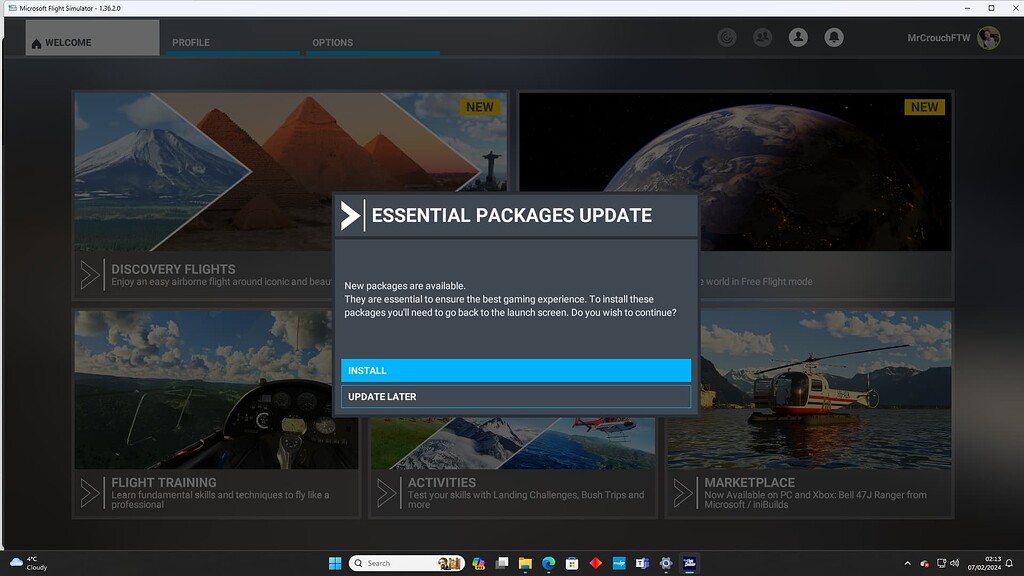Open the notifications bell icon
1024x576 pixels.
pyautogui.click(x=834, y=37)
